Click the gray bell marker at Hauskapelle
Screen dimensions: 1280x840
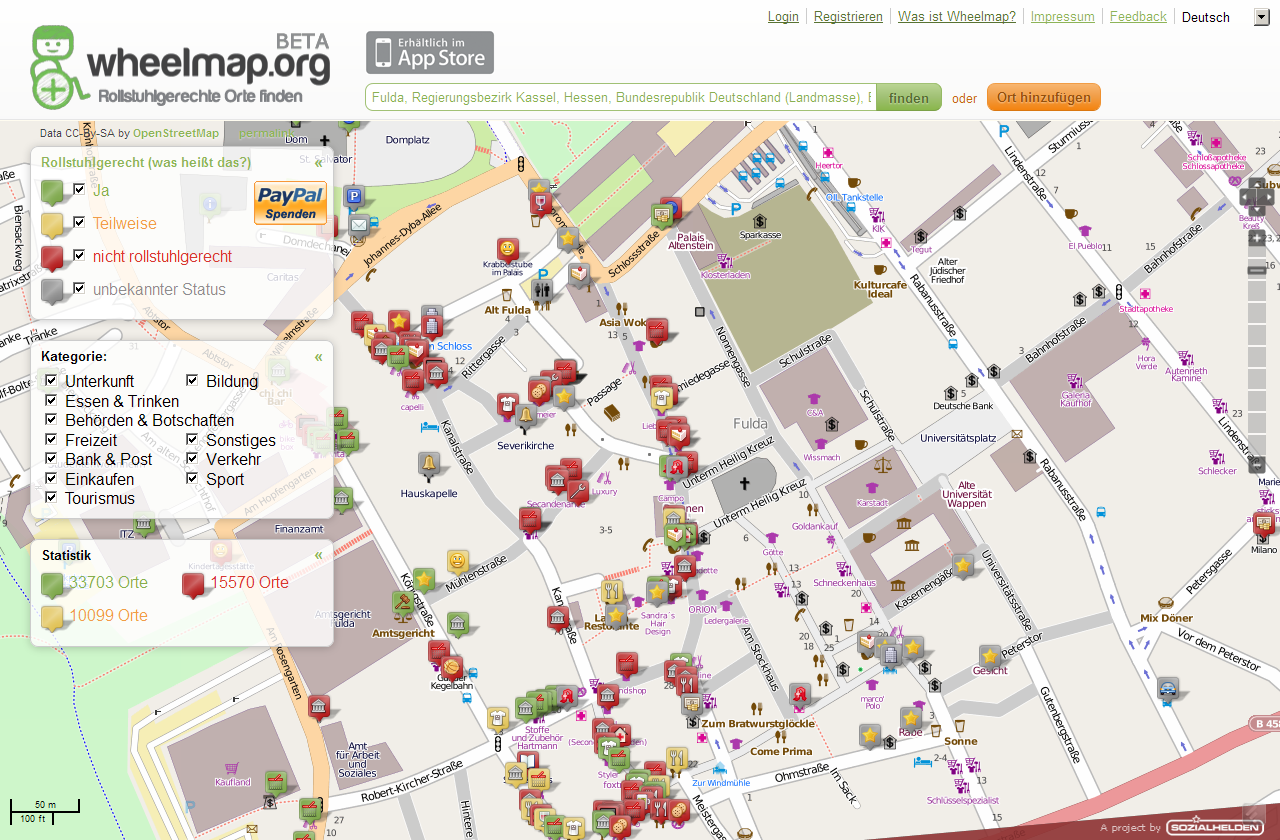point(429,463)
